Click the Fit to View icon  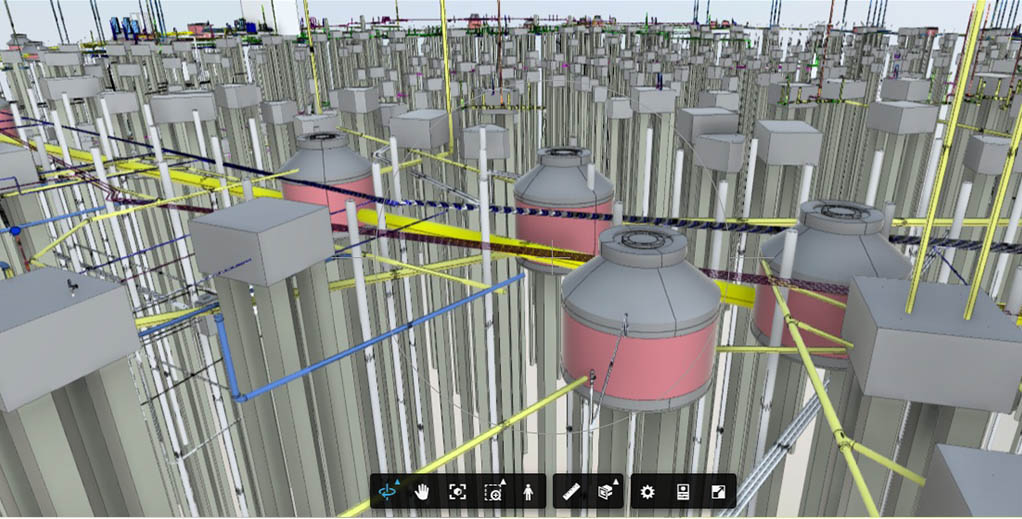tap(457, 491)
